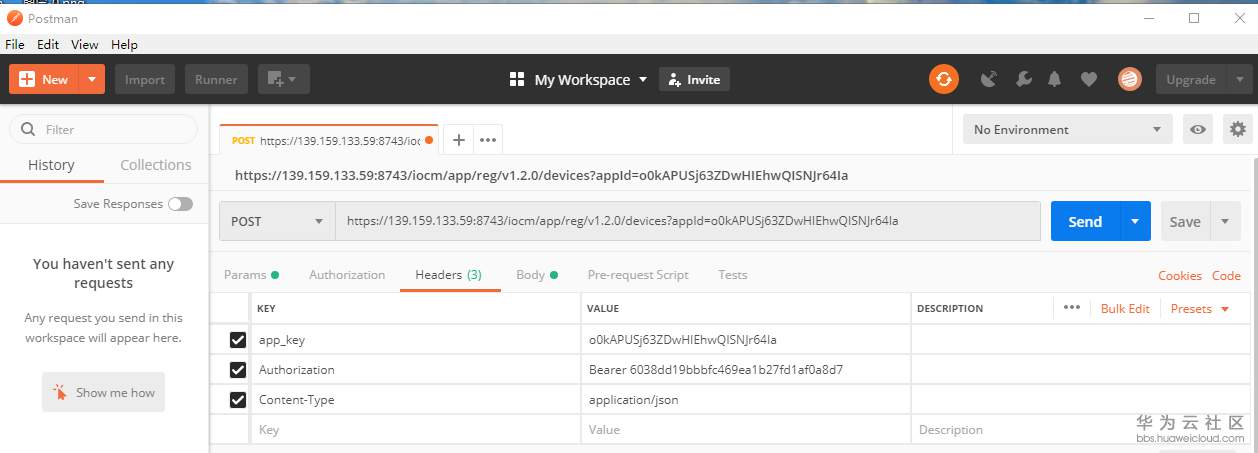Expand the Save button dropdown arrow

pos(1226,221)
